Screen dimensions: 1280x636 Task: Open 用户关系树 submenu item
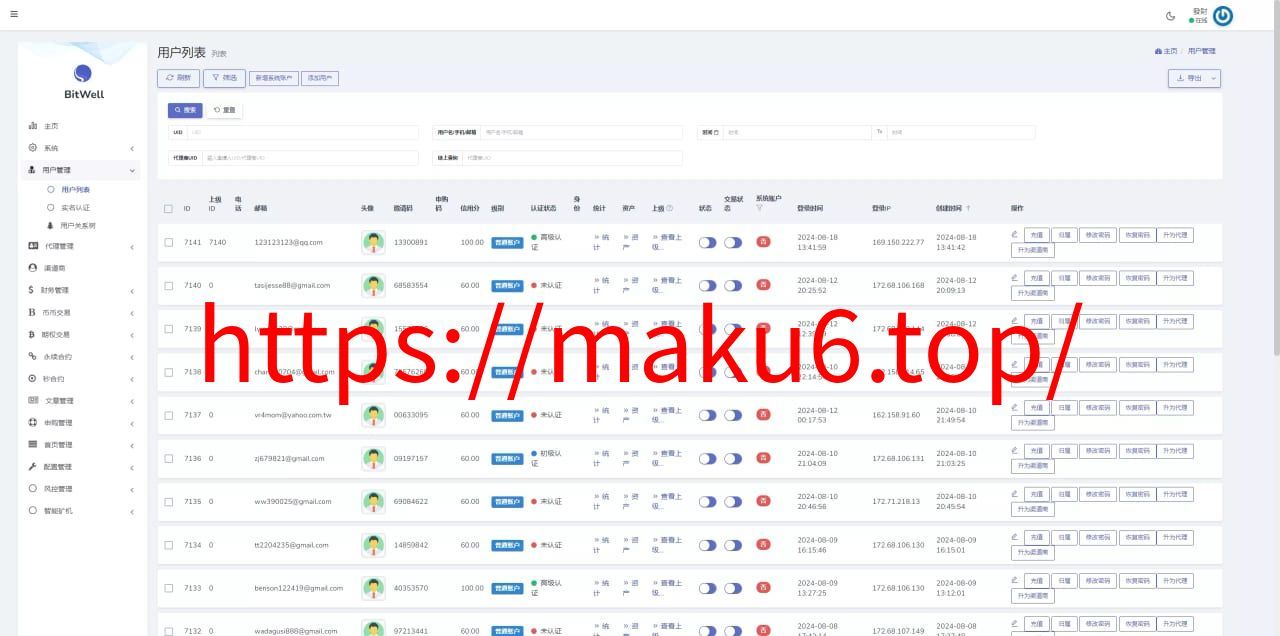[x=78, y=225]
